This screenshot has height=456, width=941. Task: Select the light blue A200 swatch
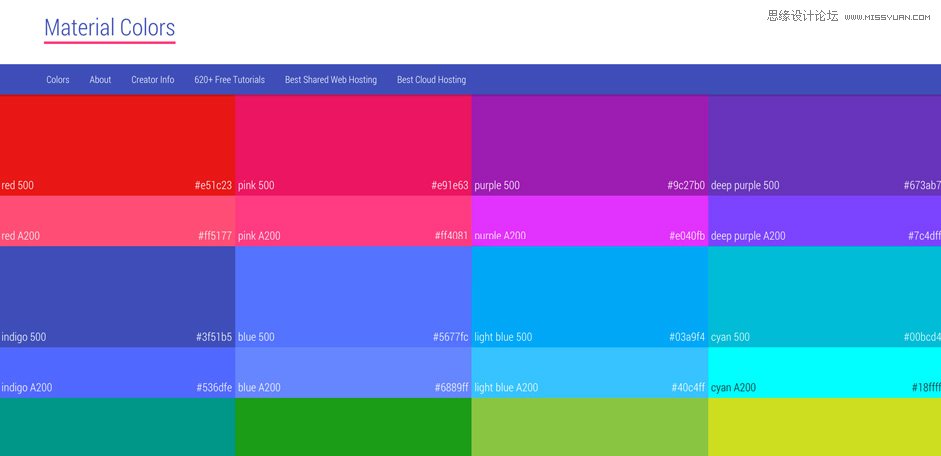590,373
